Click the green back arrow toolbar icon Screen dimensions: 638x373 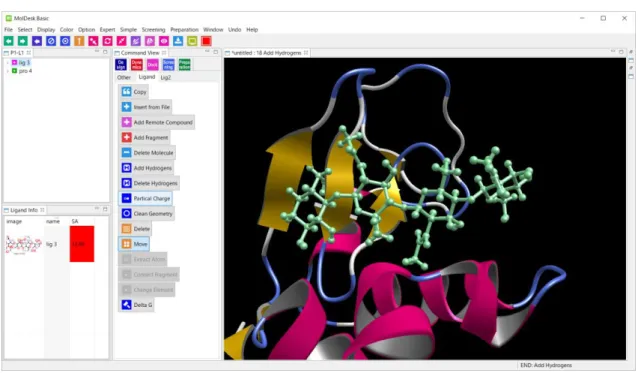tap(9, 41)
